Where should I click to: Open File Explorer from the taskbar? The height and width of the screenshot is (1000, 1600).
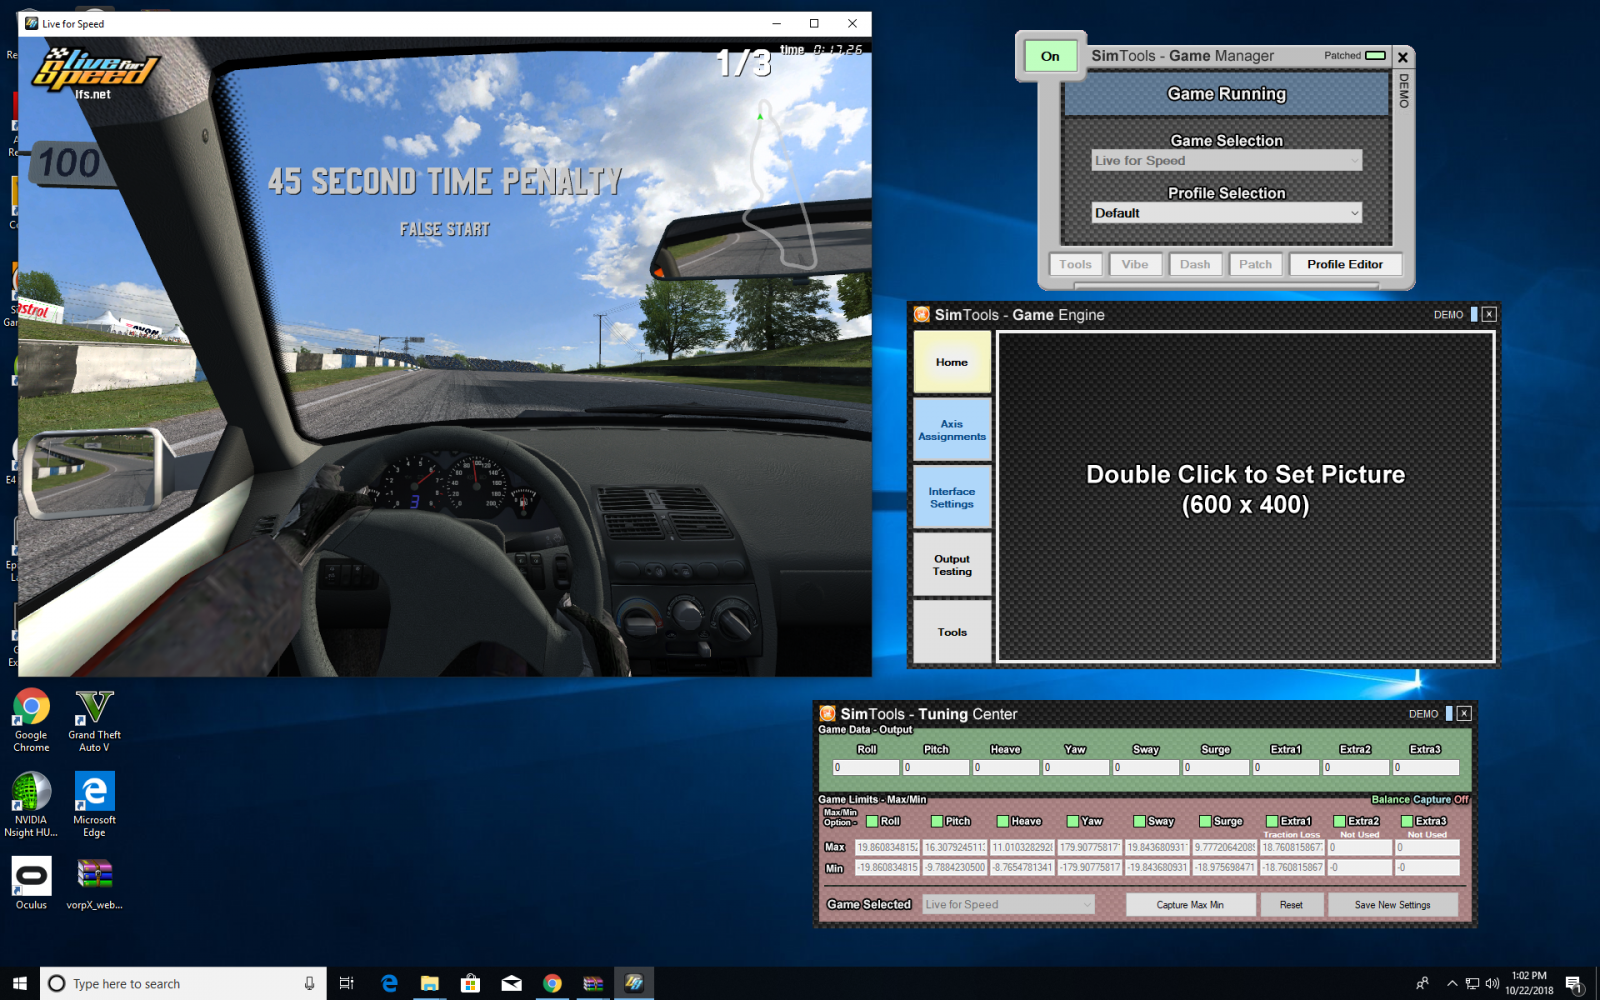click(429, 983)
